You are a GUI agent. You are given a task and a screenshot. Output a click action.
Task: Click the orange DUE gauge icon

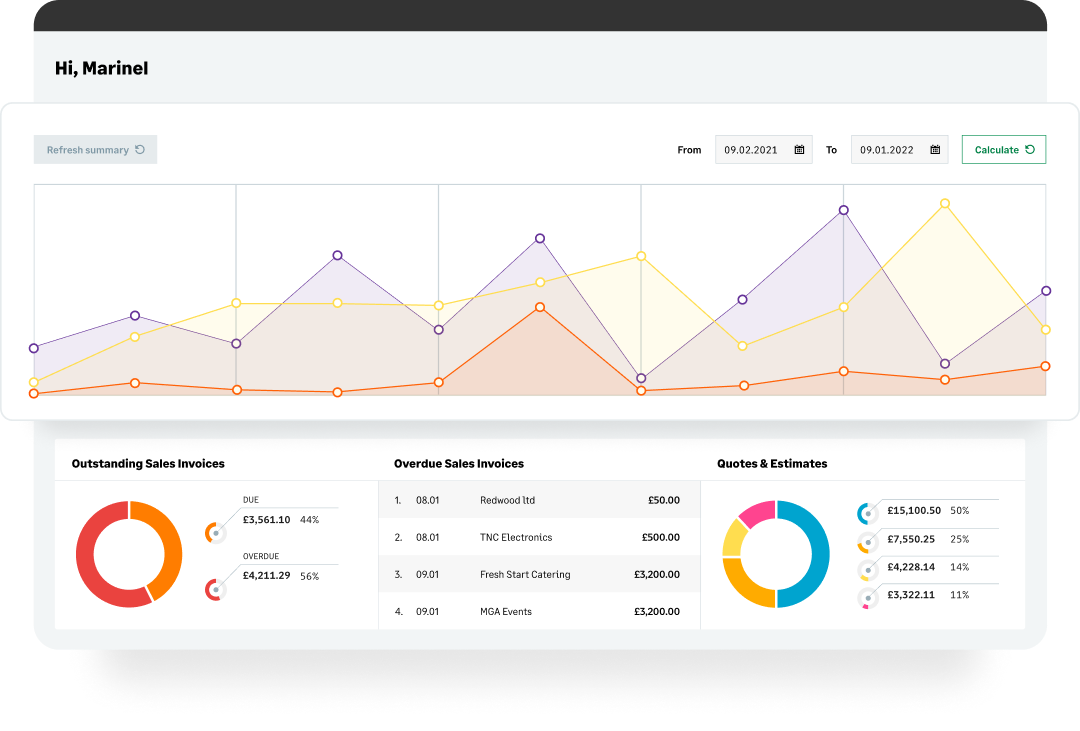(x=215, y=533)
